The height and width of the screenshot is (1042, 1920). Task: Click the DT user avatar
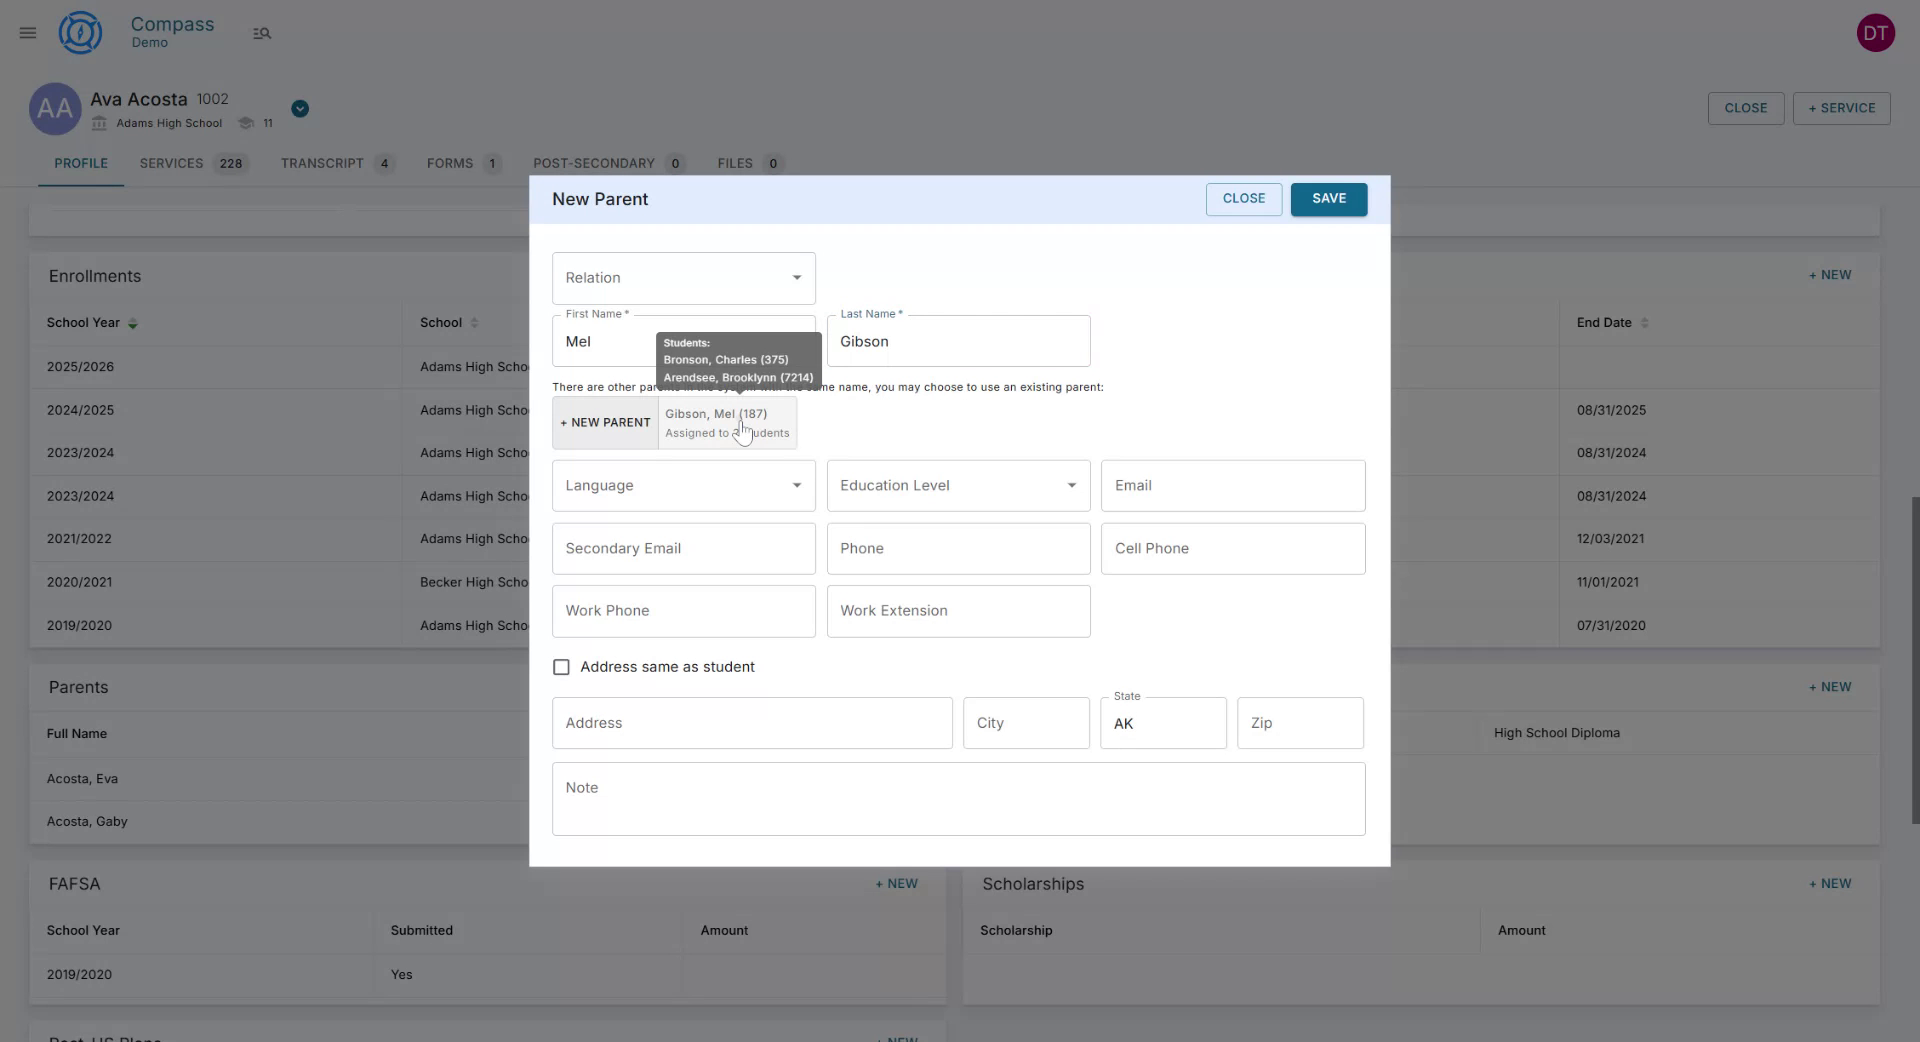click(1876, 32)
